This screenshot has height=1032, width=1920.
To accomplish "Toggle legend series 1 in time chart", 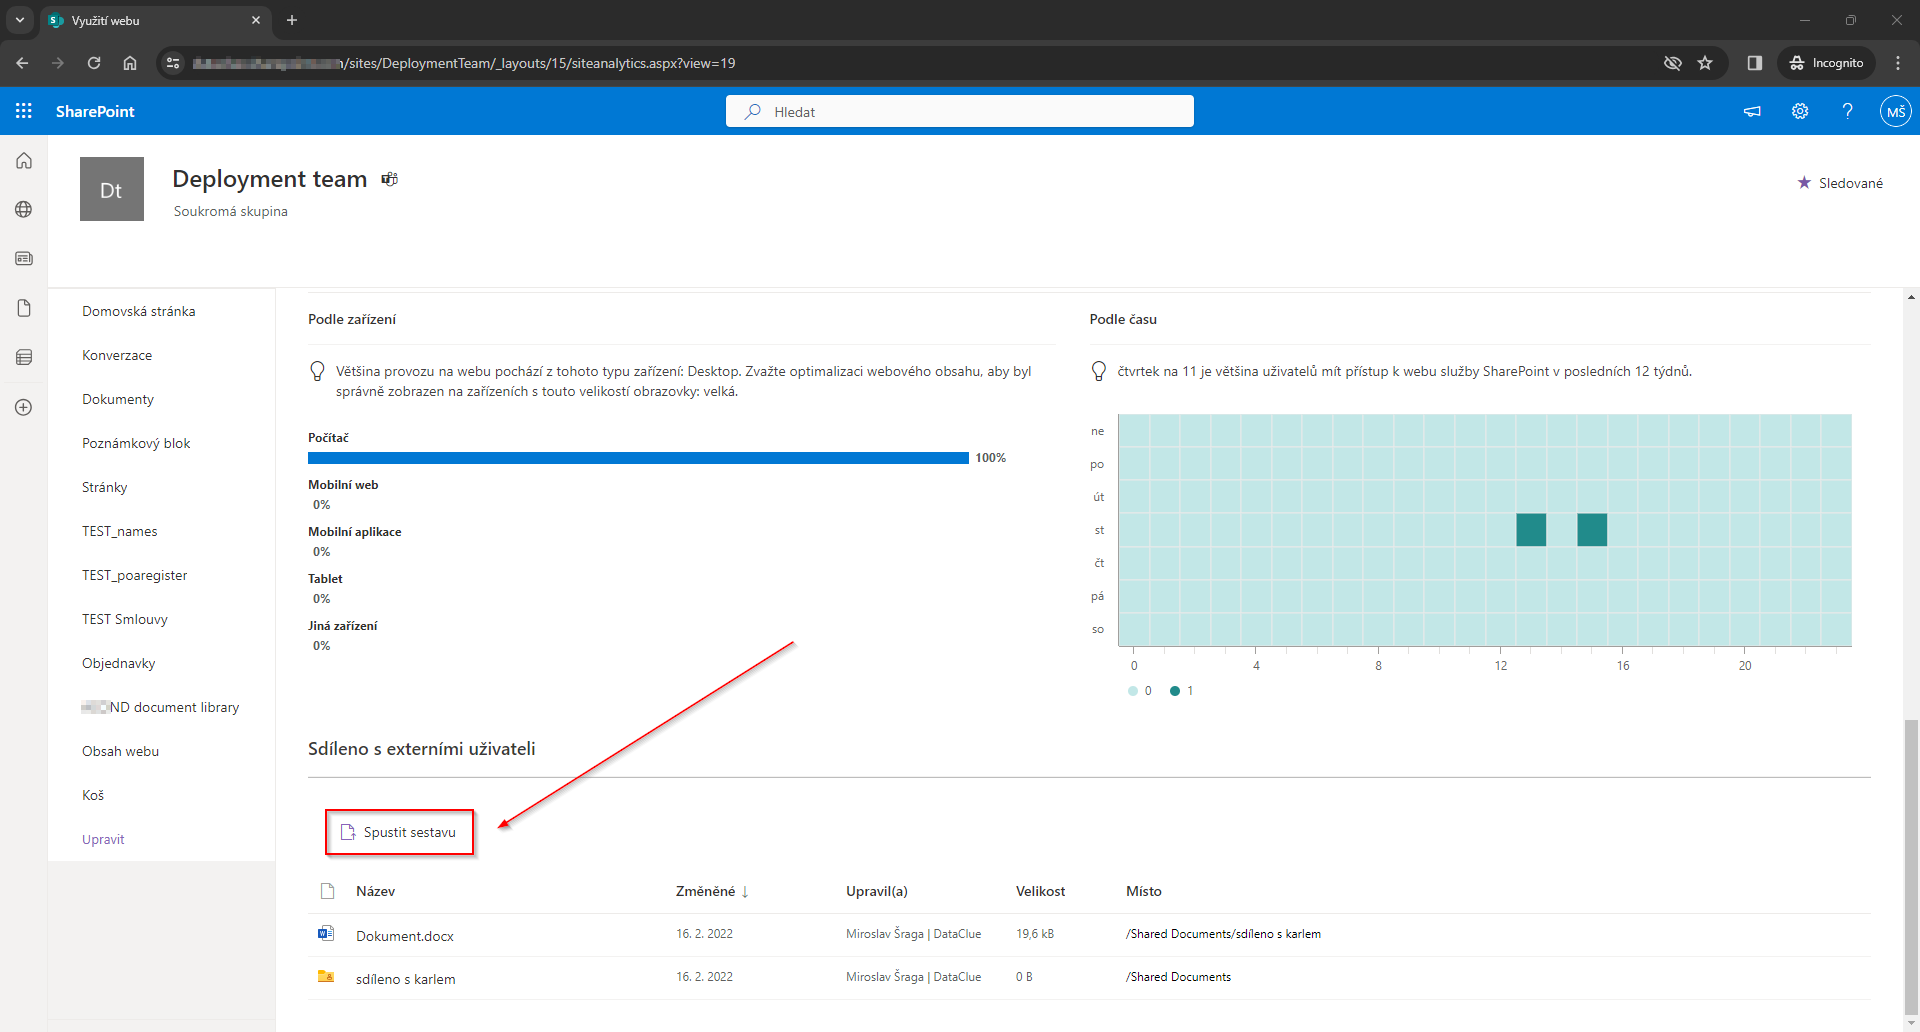I will click(x=1181, y=691).
